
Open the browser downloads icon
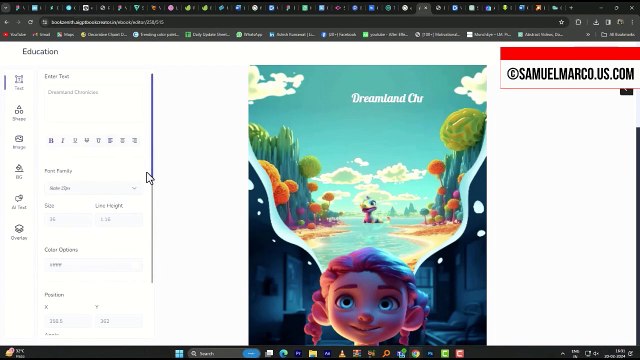[x=596, y=22]
